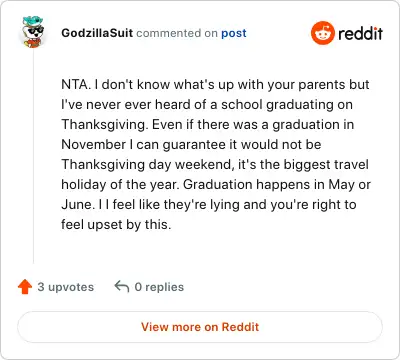Click line starting "Thanksgiving. Even if there"

208,124
